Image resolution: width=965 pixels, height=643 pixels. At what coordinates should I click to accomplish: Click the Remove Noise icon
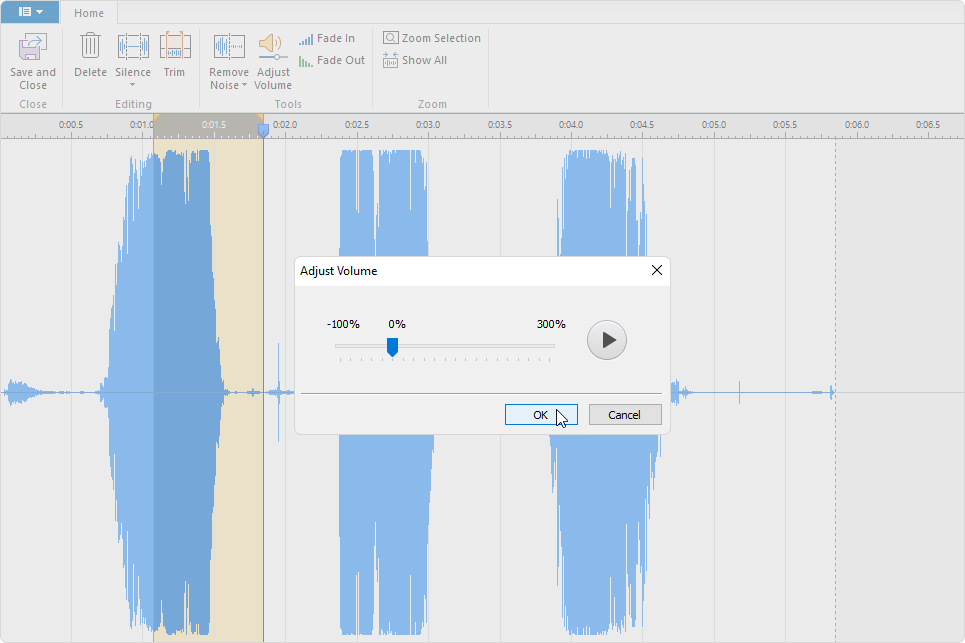pos(229,46)
